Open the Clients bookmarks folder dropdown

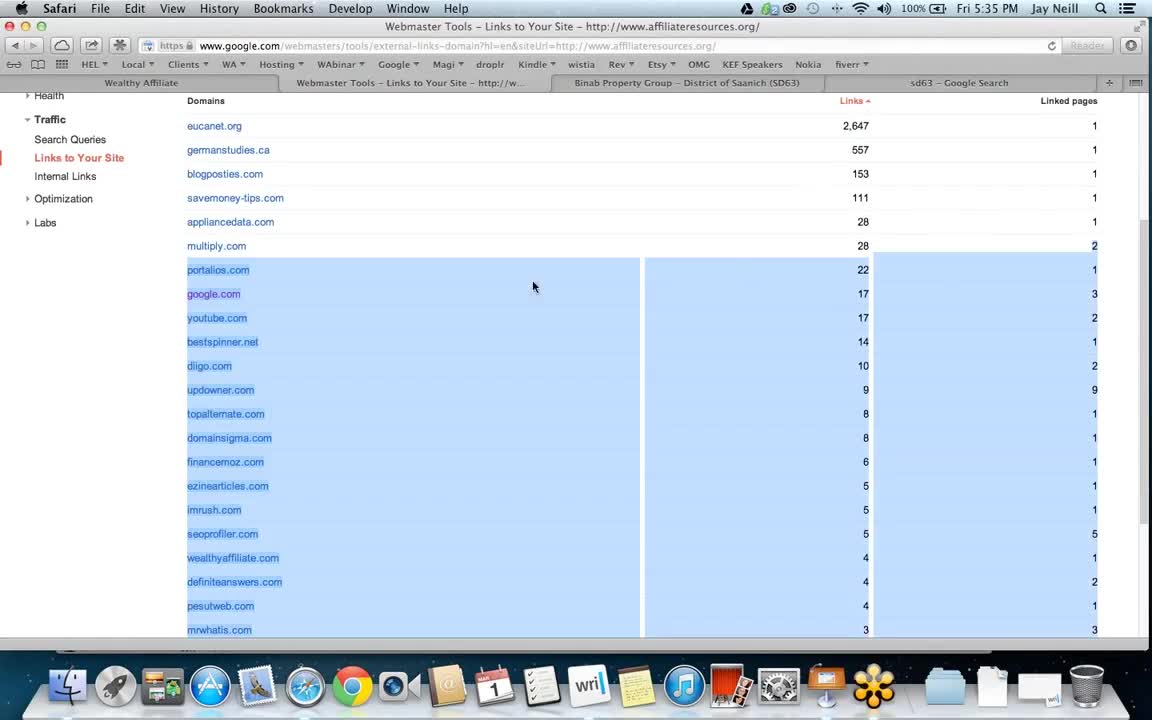(188, 65)
